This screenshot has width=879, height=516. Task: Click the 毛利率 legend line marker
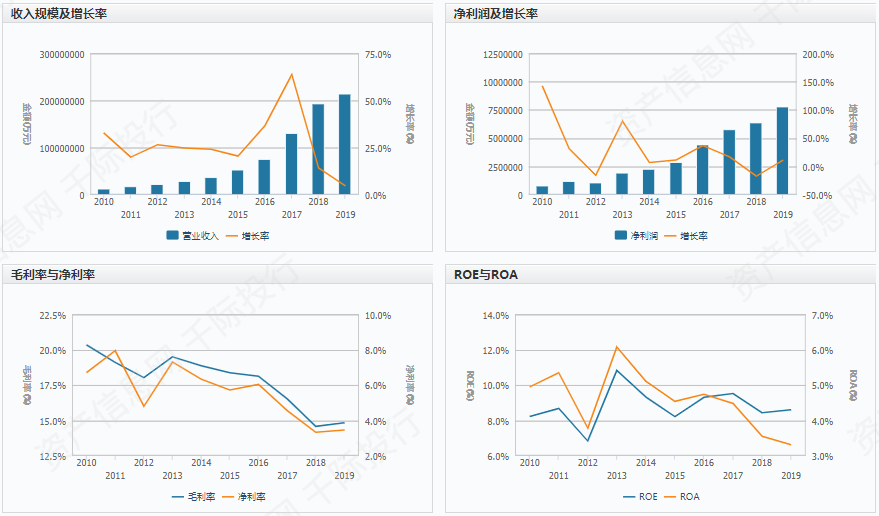point(179,496)
